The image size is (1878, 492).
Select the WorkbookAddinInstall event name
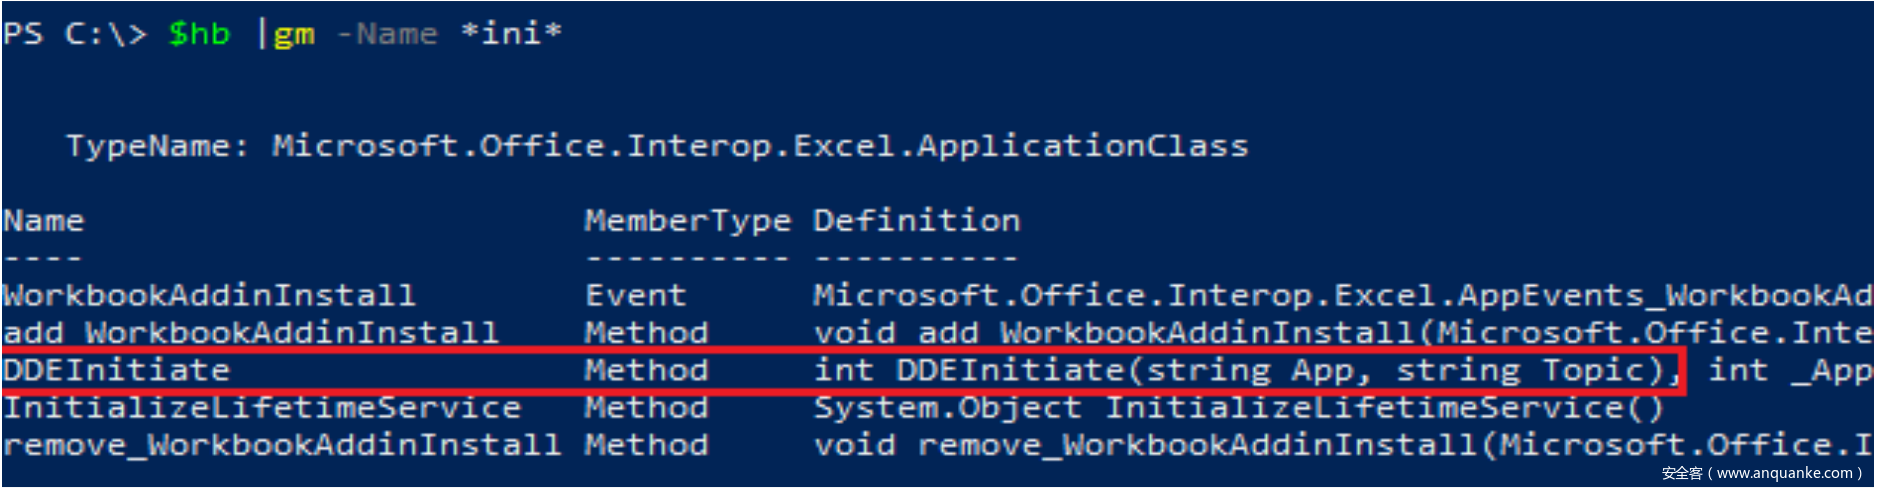209,296
